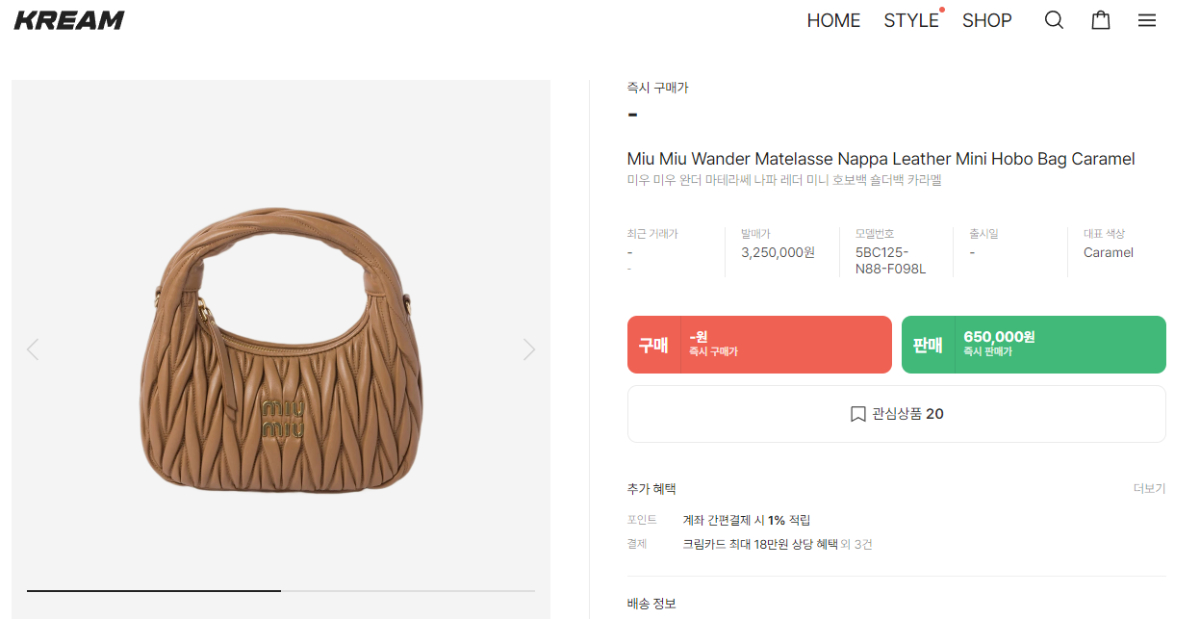The image size is (1200, 619).
Task: Click the image carousel progress bar
Action: (x=280, y=590)
